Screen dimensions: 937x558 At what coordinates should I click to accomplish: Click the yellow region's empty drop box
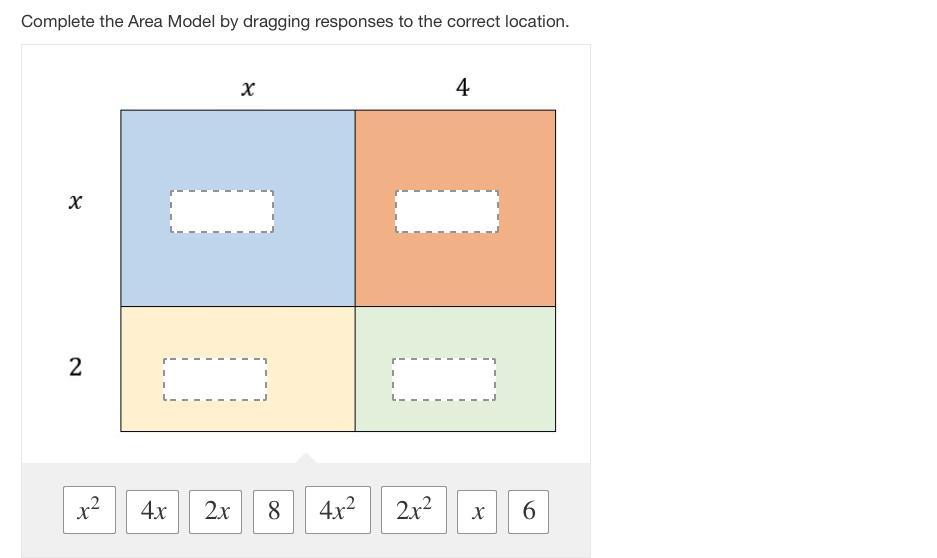(215, 380)
